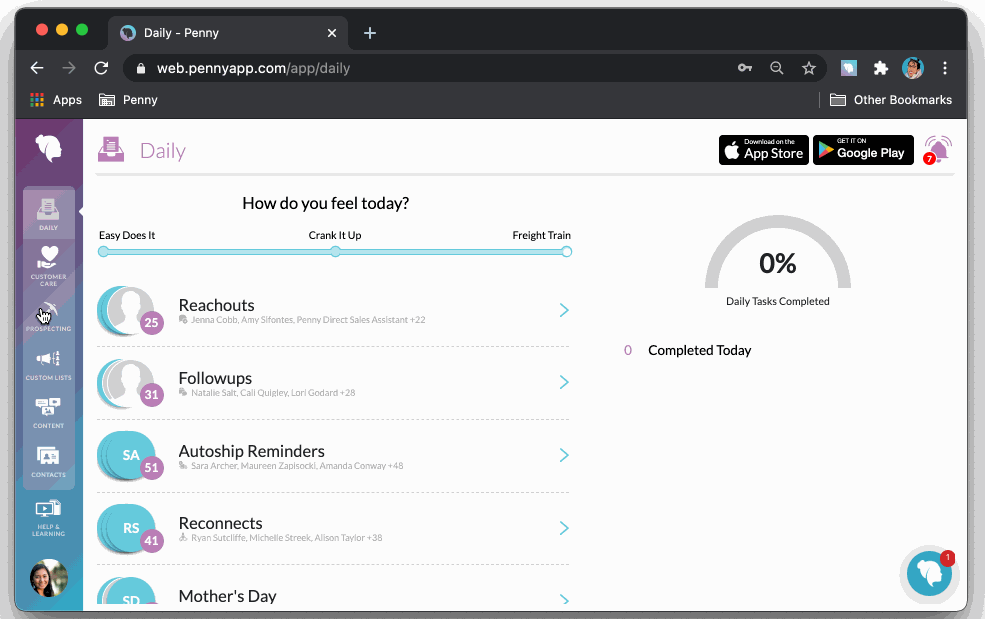Viewport: 985px width, 619px height.
Task: Open Custom Lists in sidebar
Action: coord(48,365)
